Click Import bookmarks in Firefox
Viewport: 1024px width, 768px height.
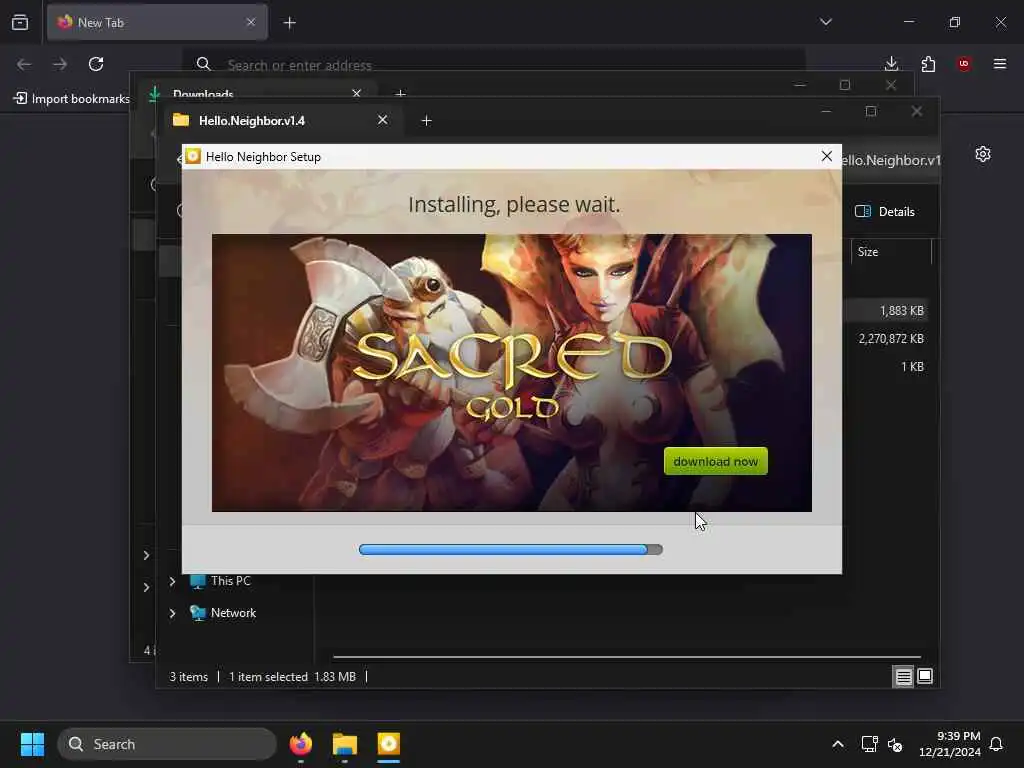[72, 99]
